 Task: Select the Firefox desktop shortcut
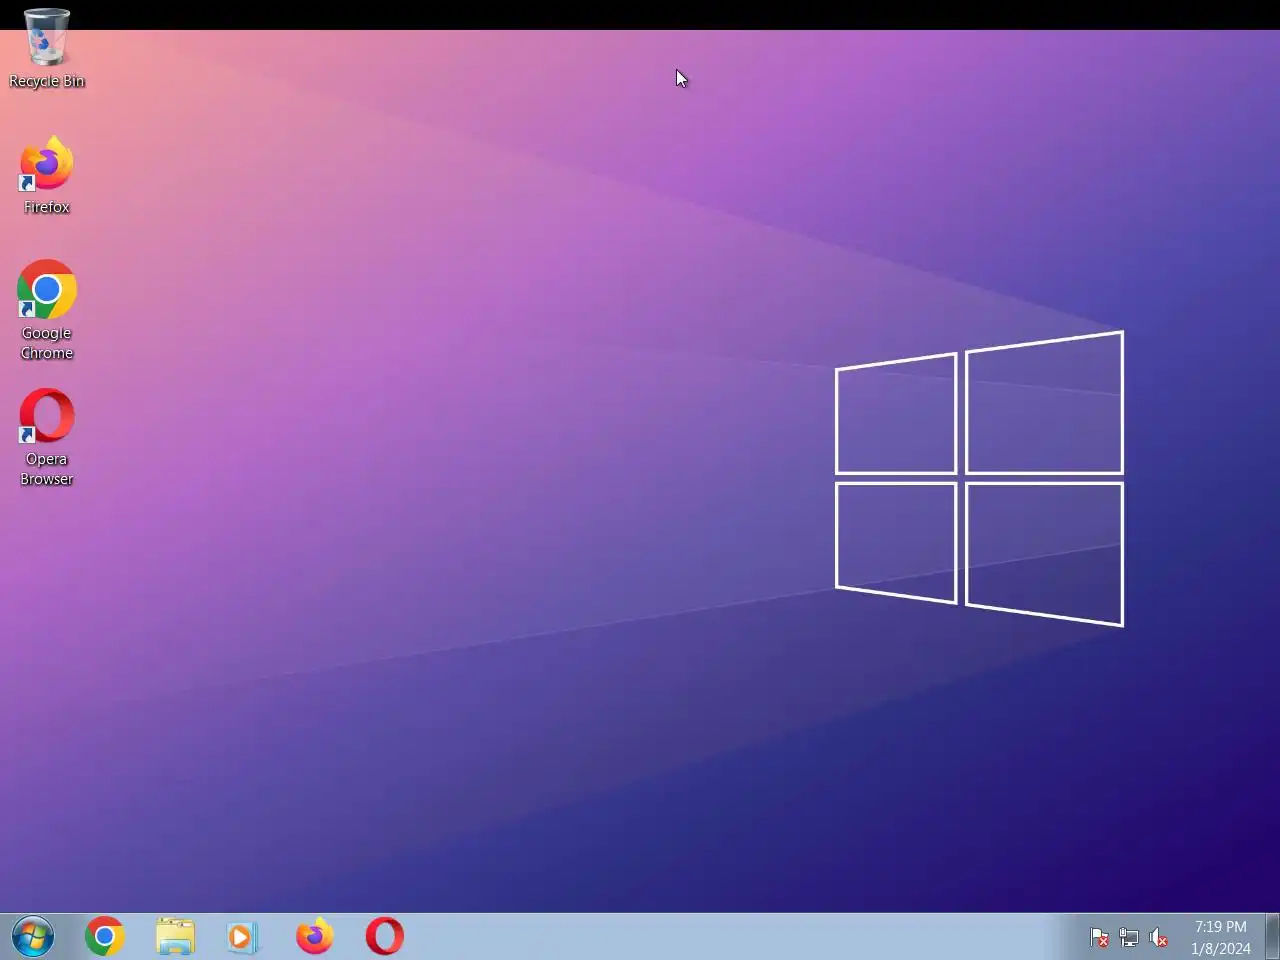pyautogui.click(x=46, y=176)
